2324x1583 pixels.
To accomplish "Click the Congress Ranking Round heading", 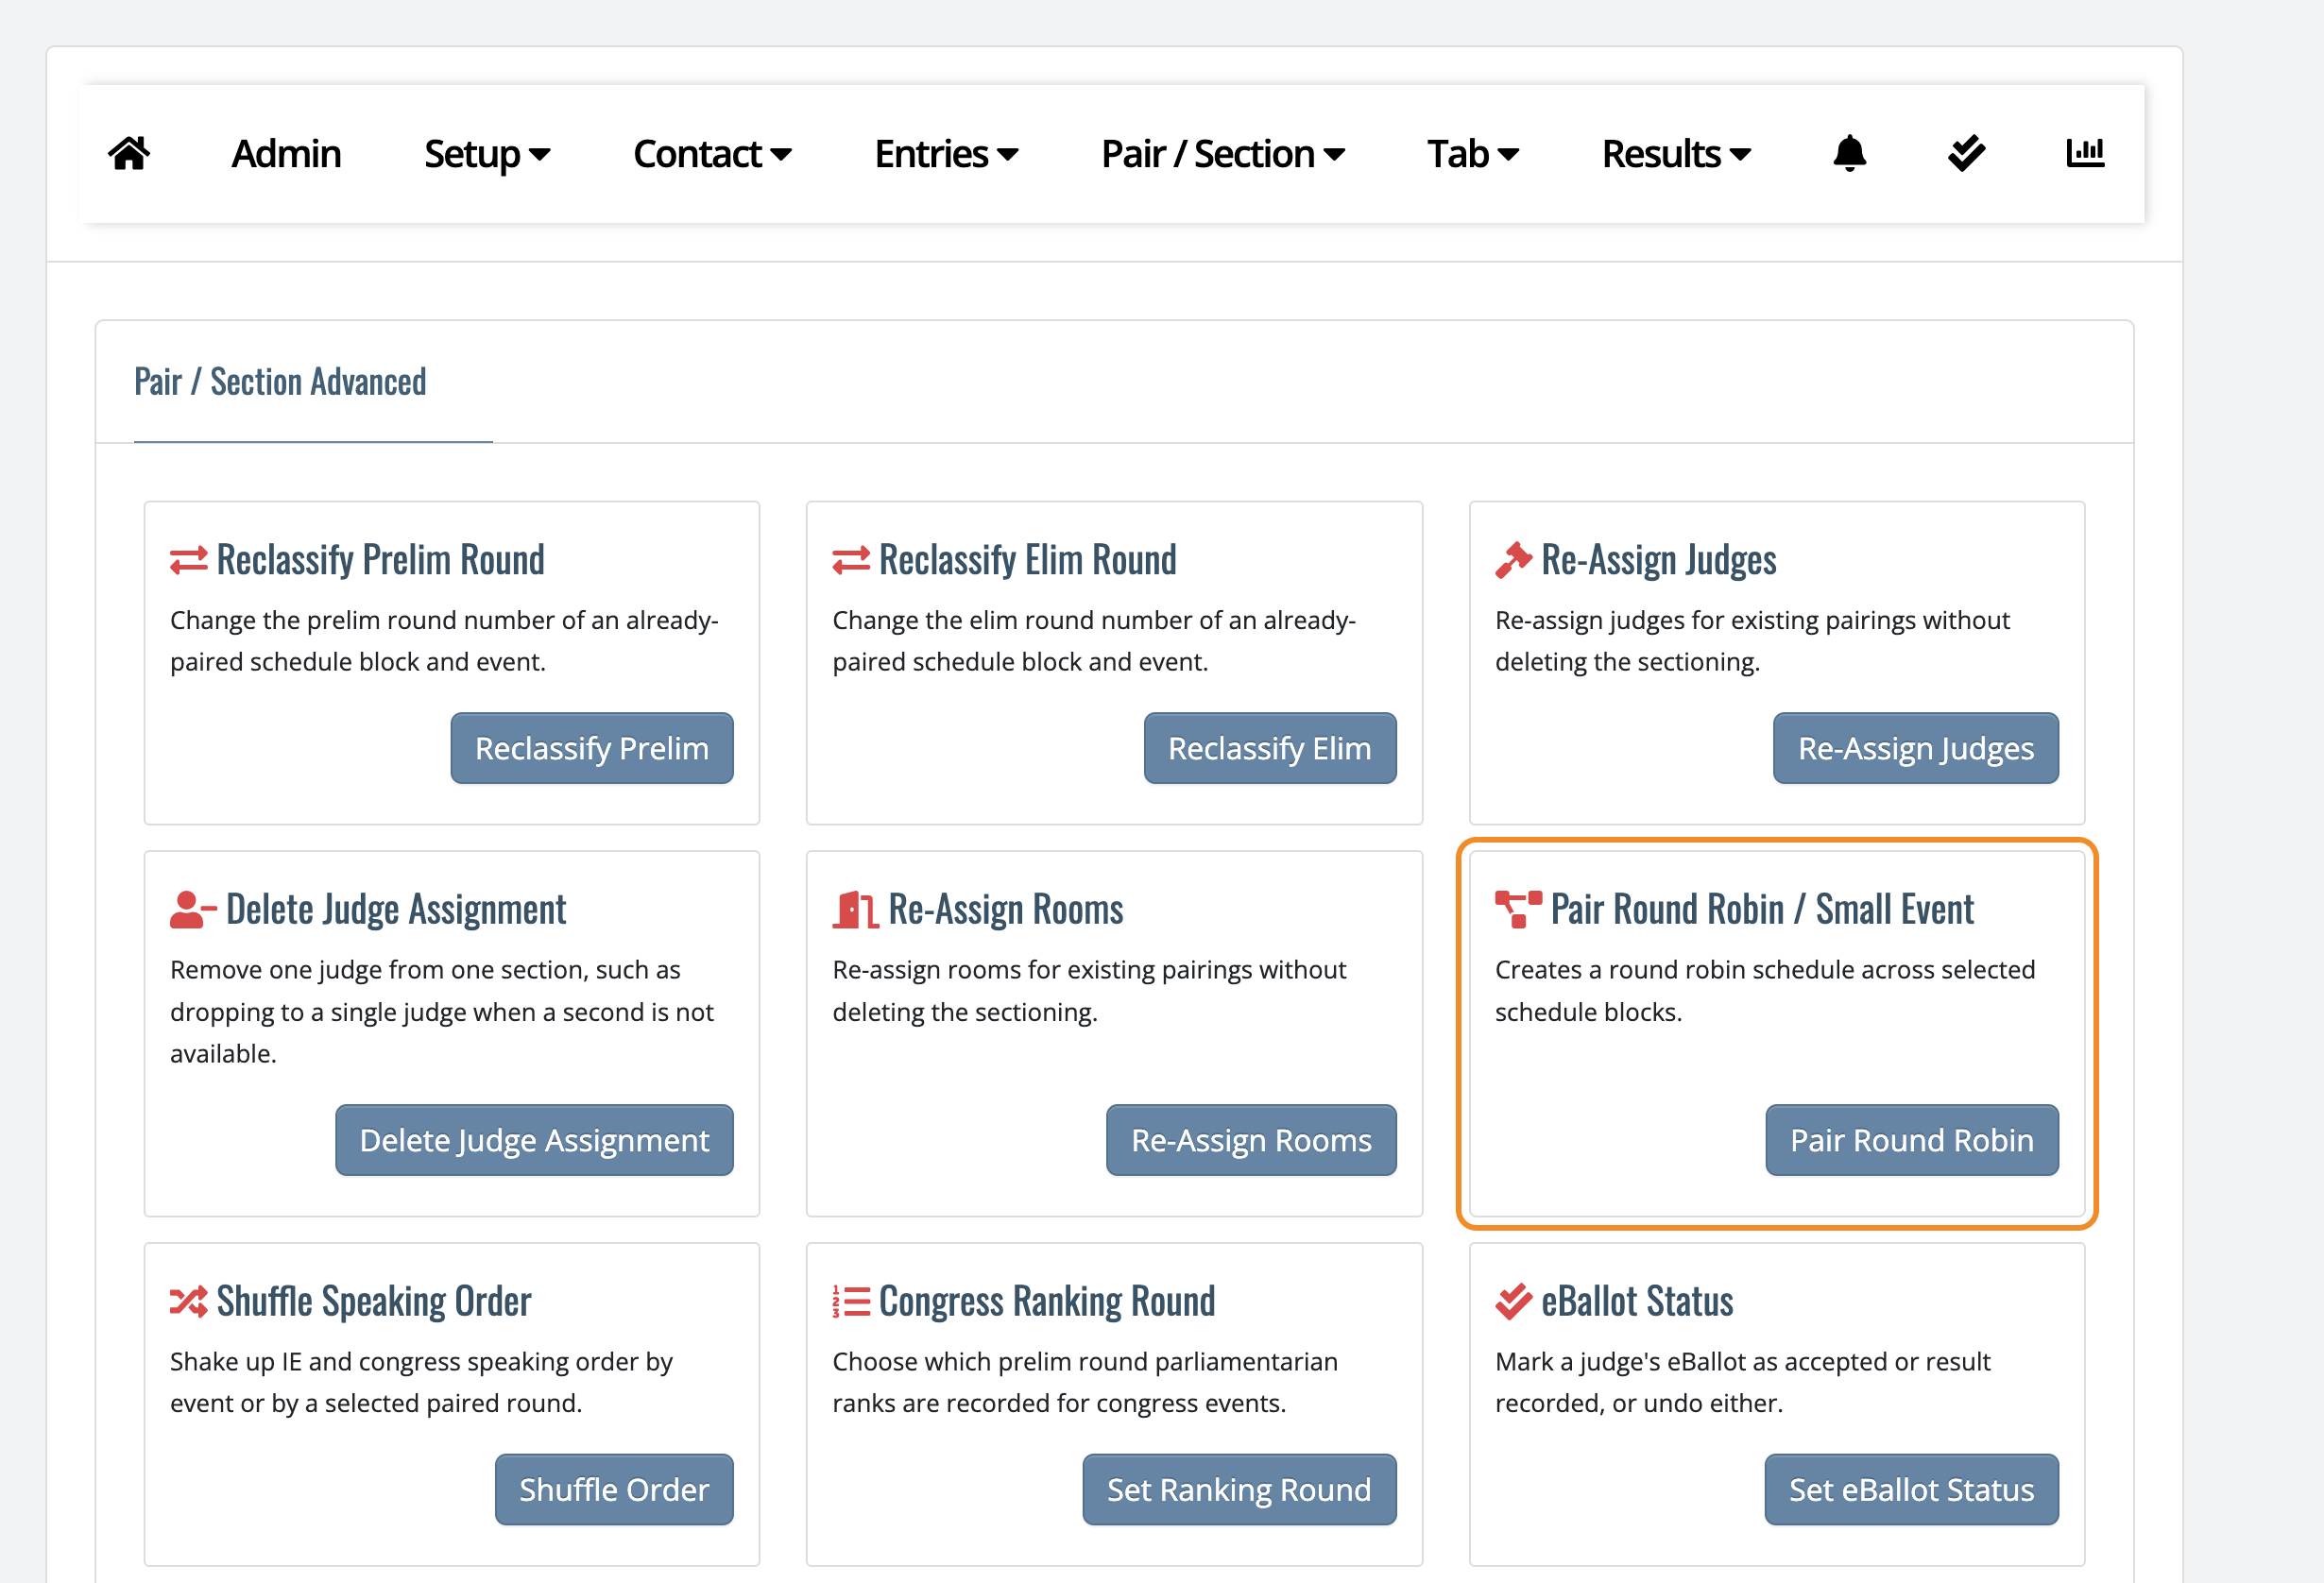I will point(1047,1302).
